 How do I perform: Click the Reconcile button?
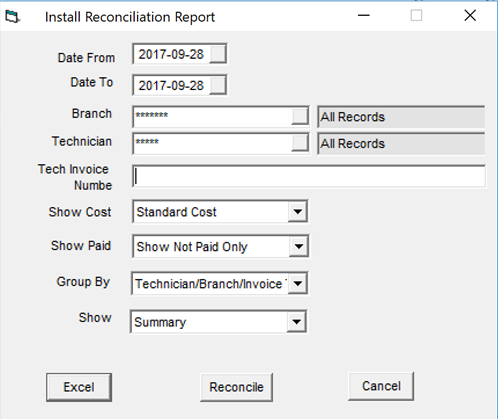click(236, 387)
